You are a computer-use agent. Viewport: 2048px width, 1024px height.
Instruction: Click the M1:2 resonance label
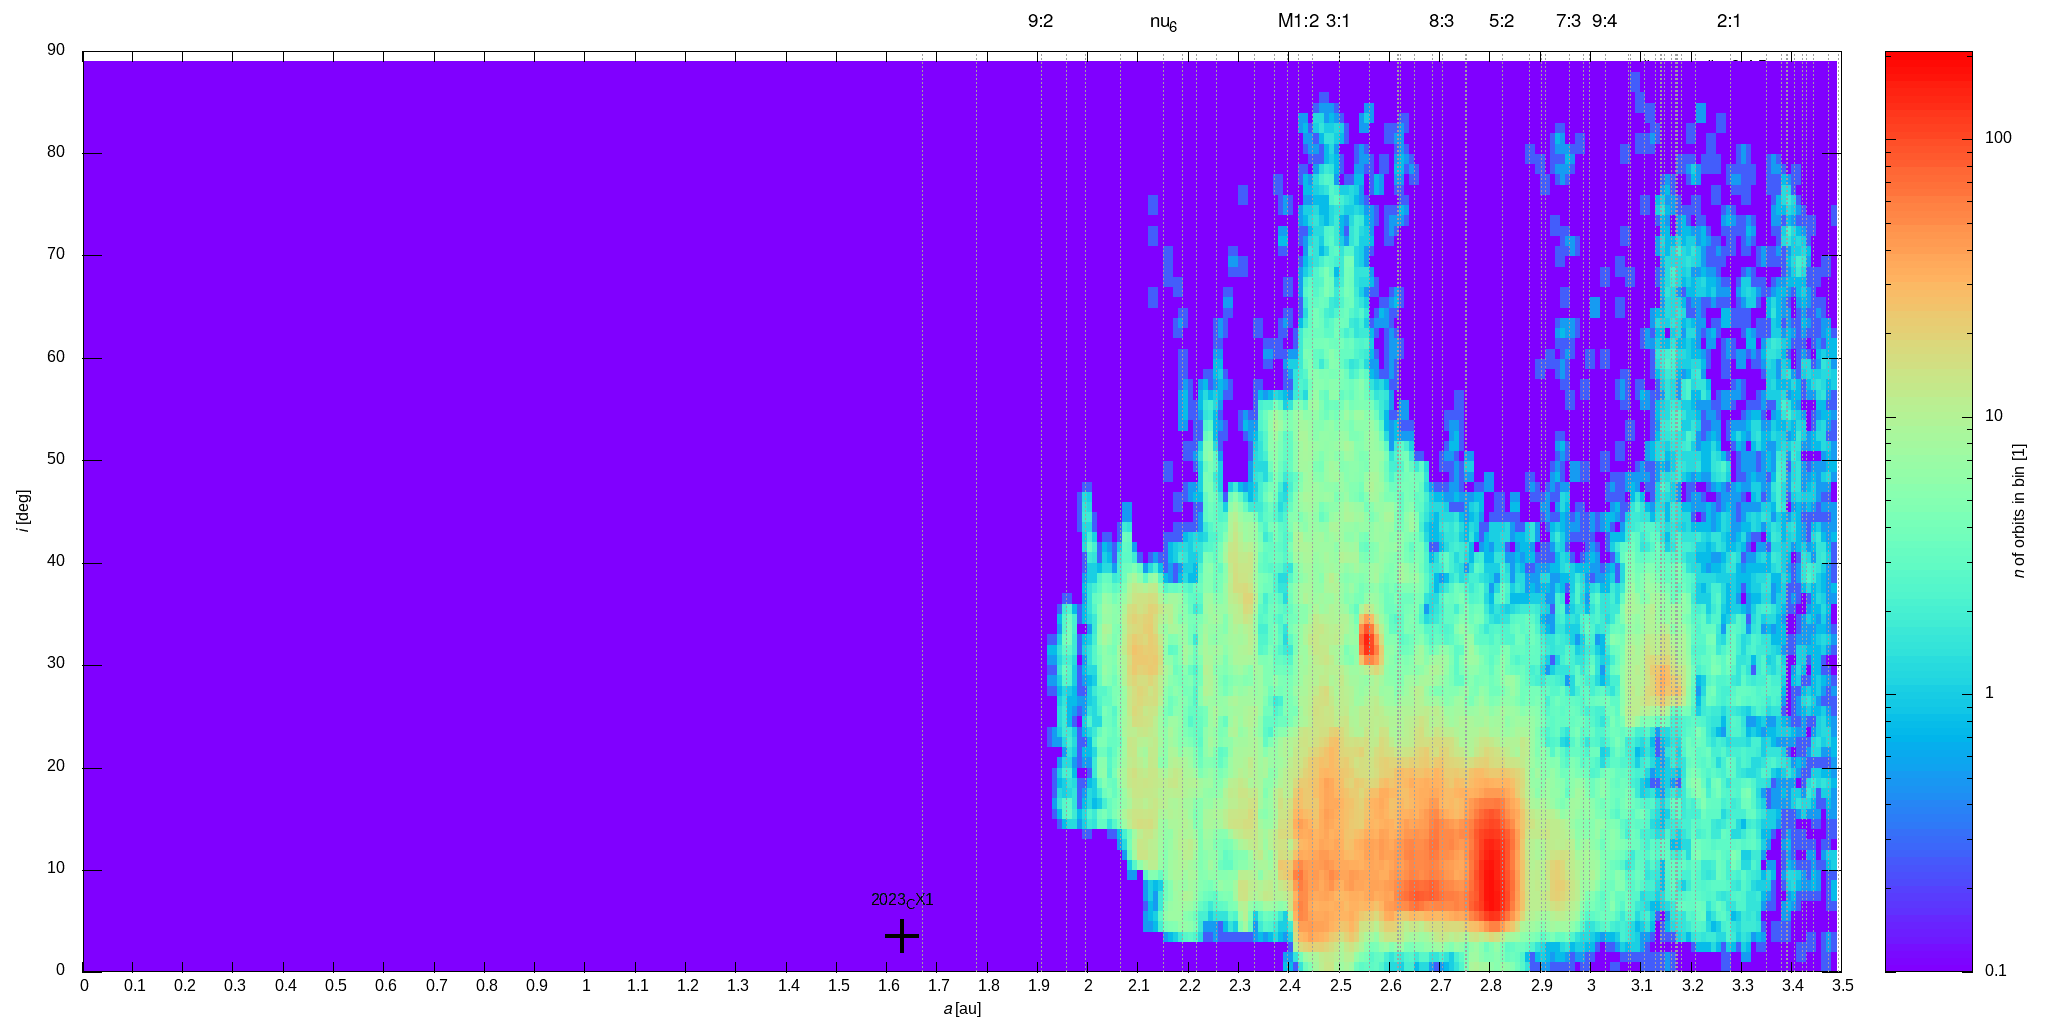1298,21
